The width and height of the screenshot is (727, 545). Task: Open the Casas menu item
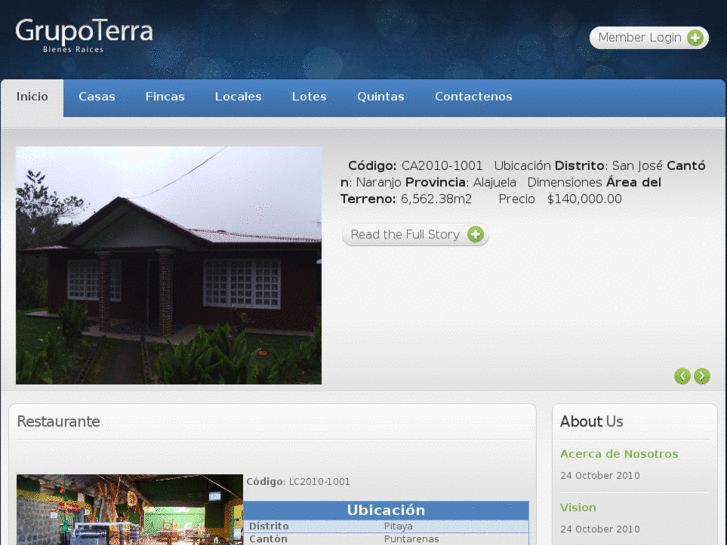coord(96,96)
